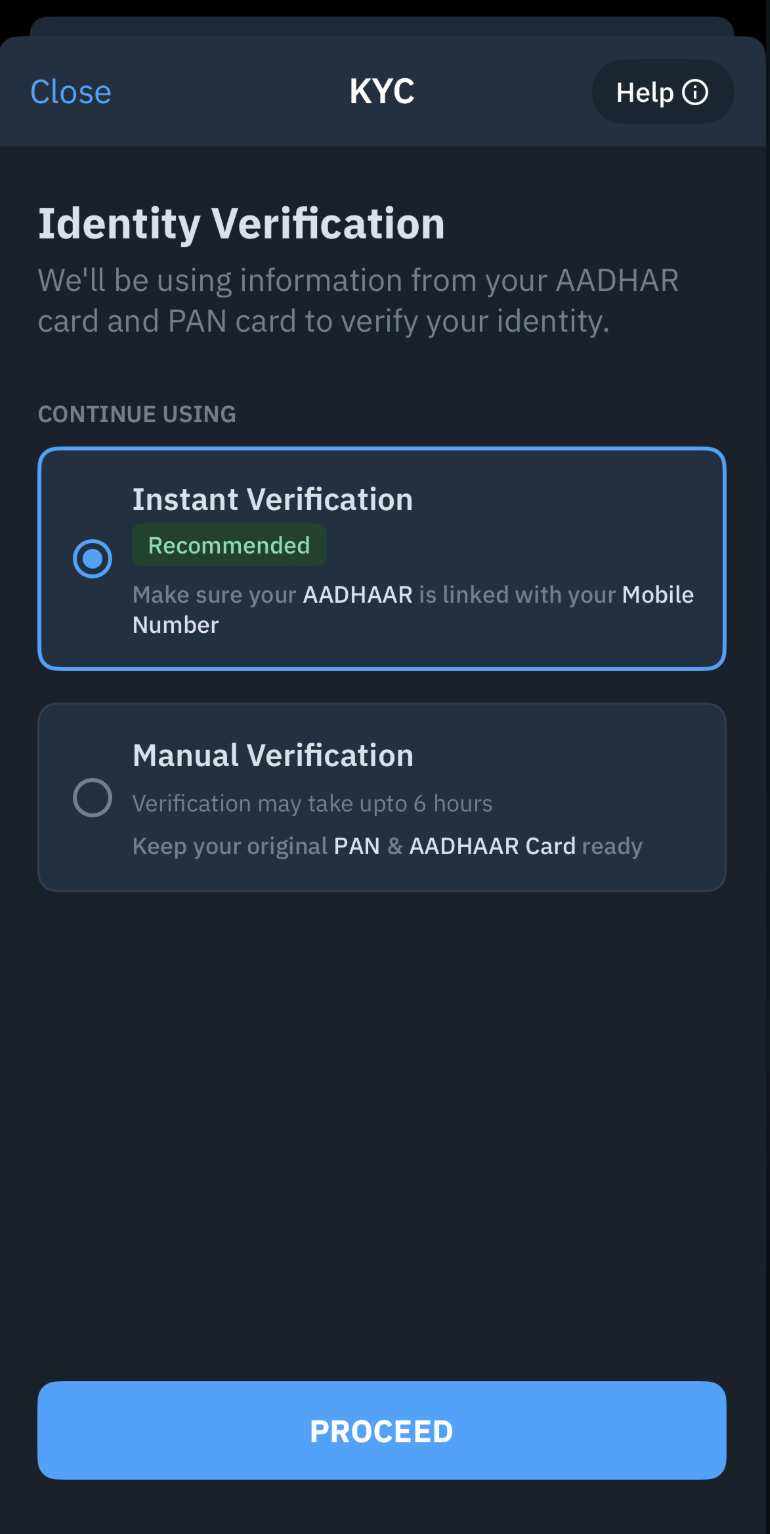Image resolution: width=770 pixels, height=1534 pixels.
Task: Click the Instant Verification title text
Action: (x=272, y=499)
